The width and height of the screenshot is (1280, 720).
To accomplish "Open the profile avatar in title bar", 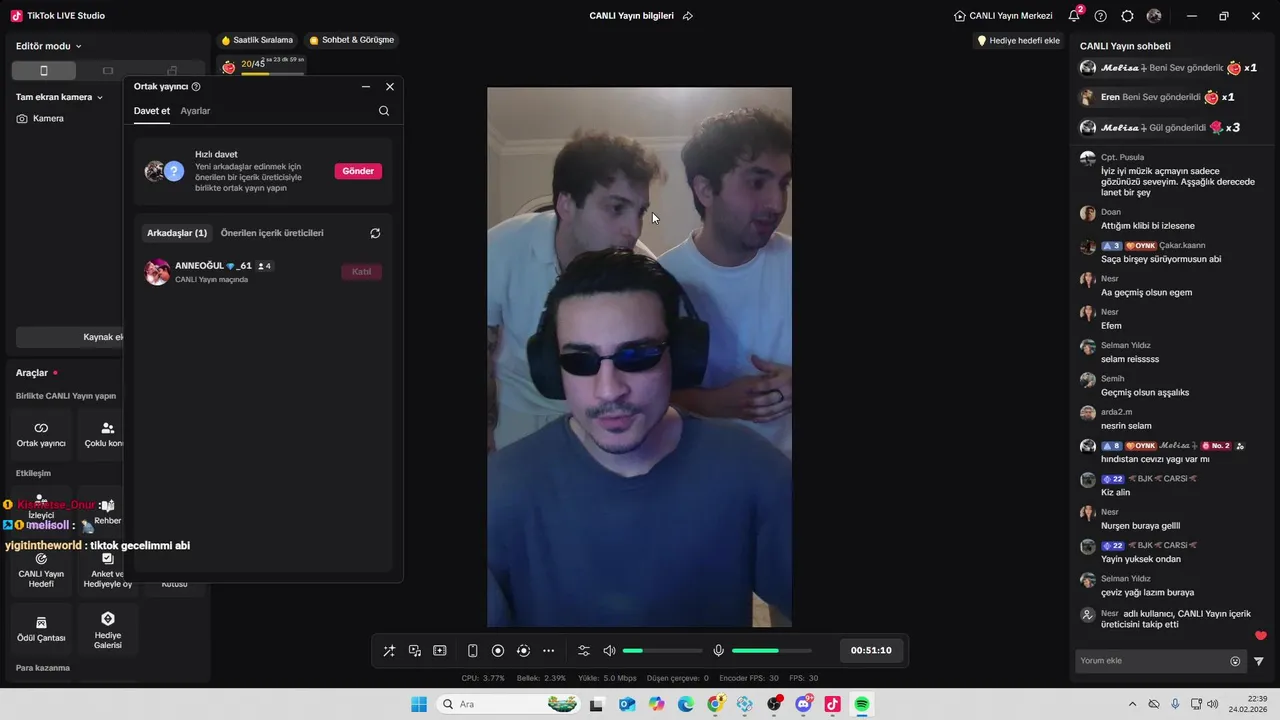I will click(1154, 16).
